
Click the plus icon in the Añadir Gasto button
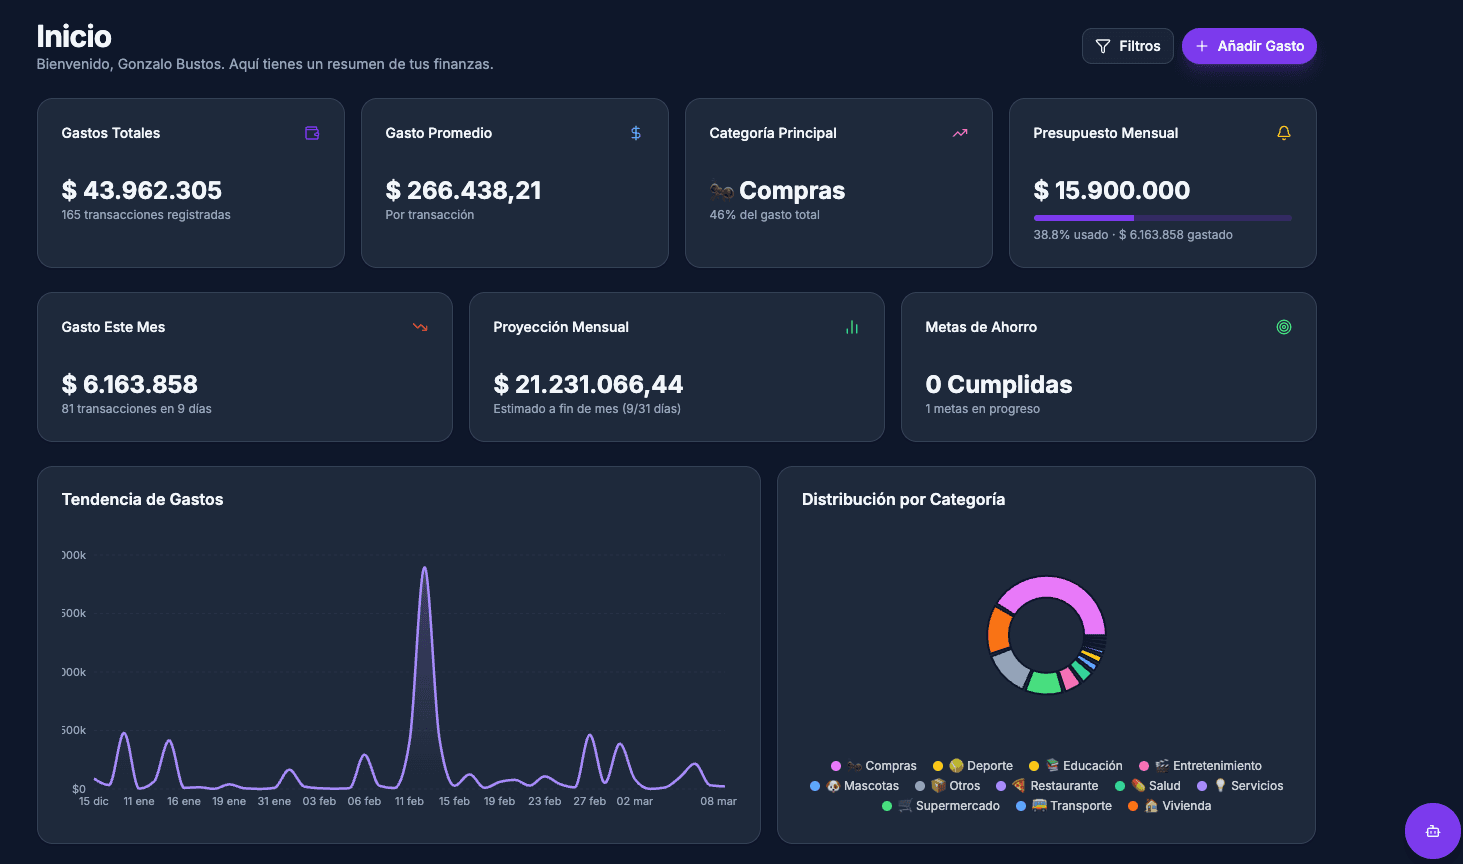1200,46
